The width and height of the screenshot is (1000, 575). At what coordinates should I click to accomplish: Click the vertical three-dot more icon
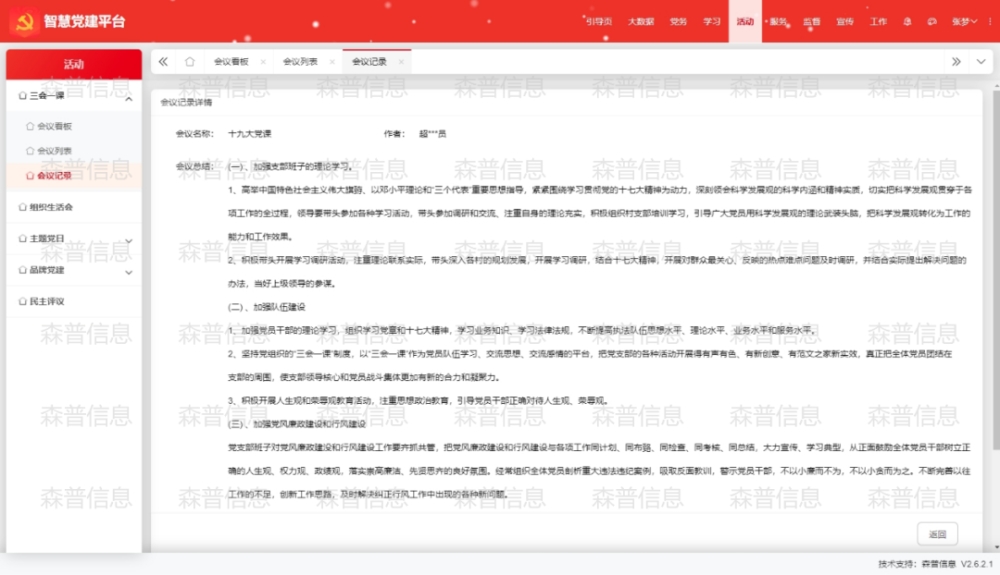(988, 21)
